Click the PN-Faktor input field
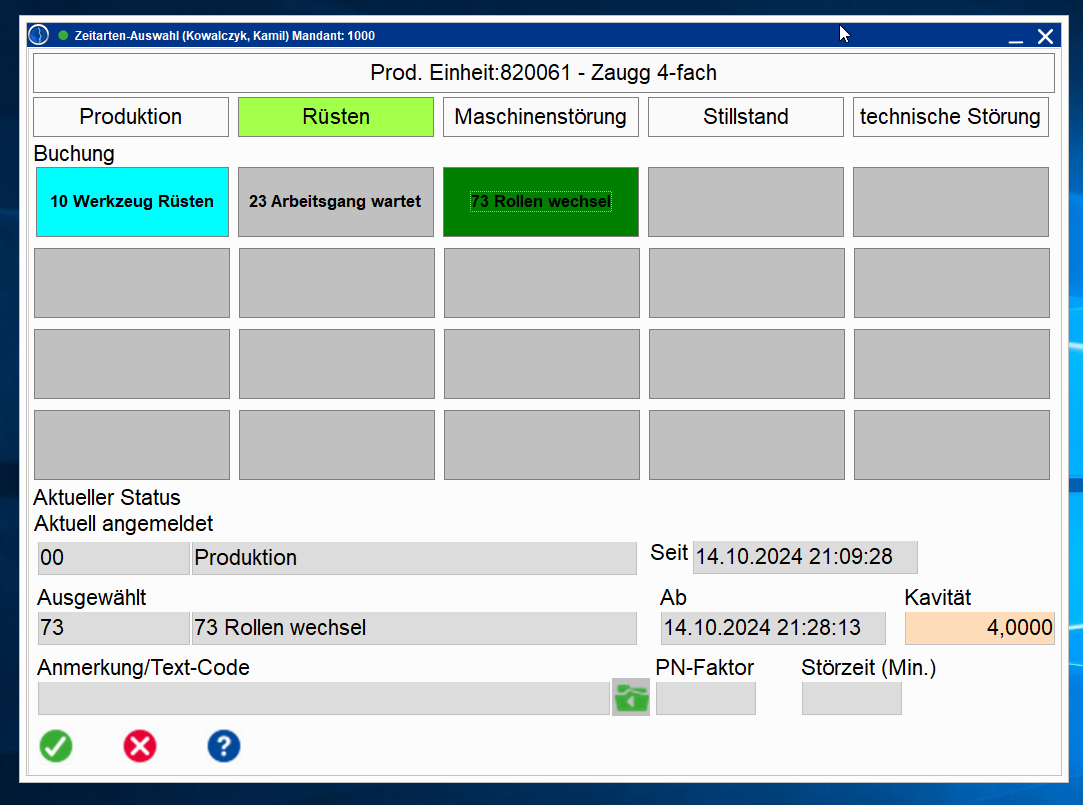Viewport: 1083px width, 805px height. coord(706,698)
